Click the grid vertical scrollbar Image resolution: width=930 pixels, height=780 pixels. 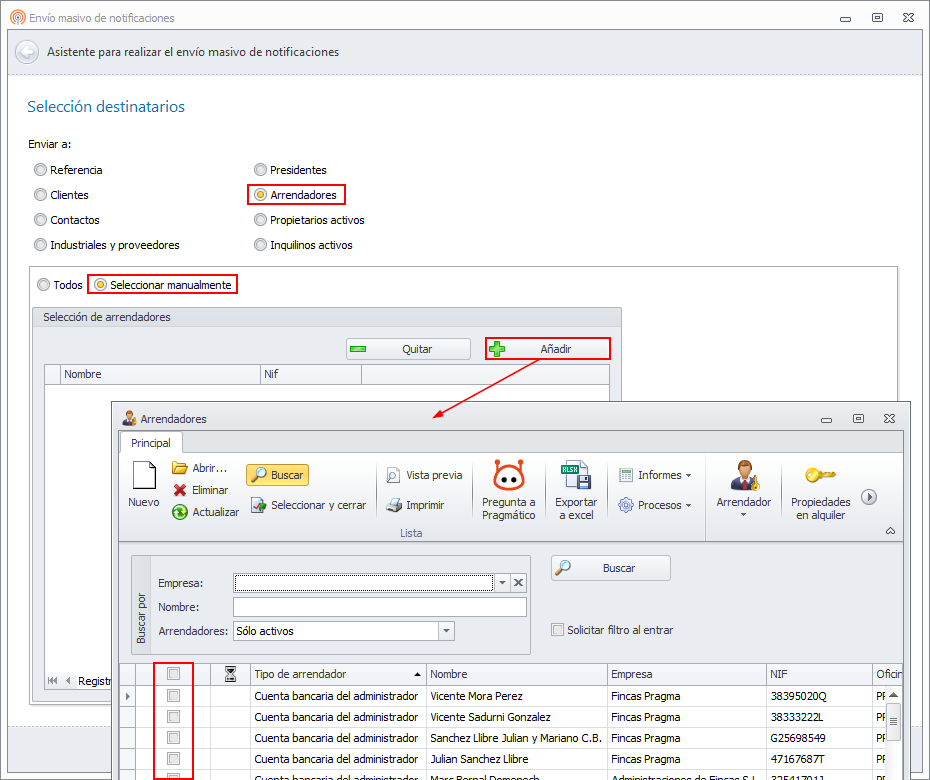pyautogui.click(x=893, y=721)
